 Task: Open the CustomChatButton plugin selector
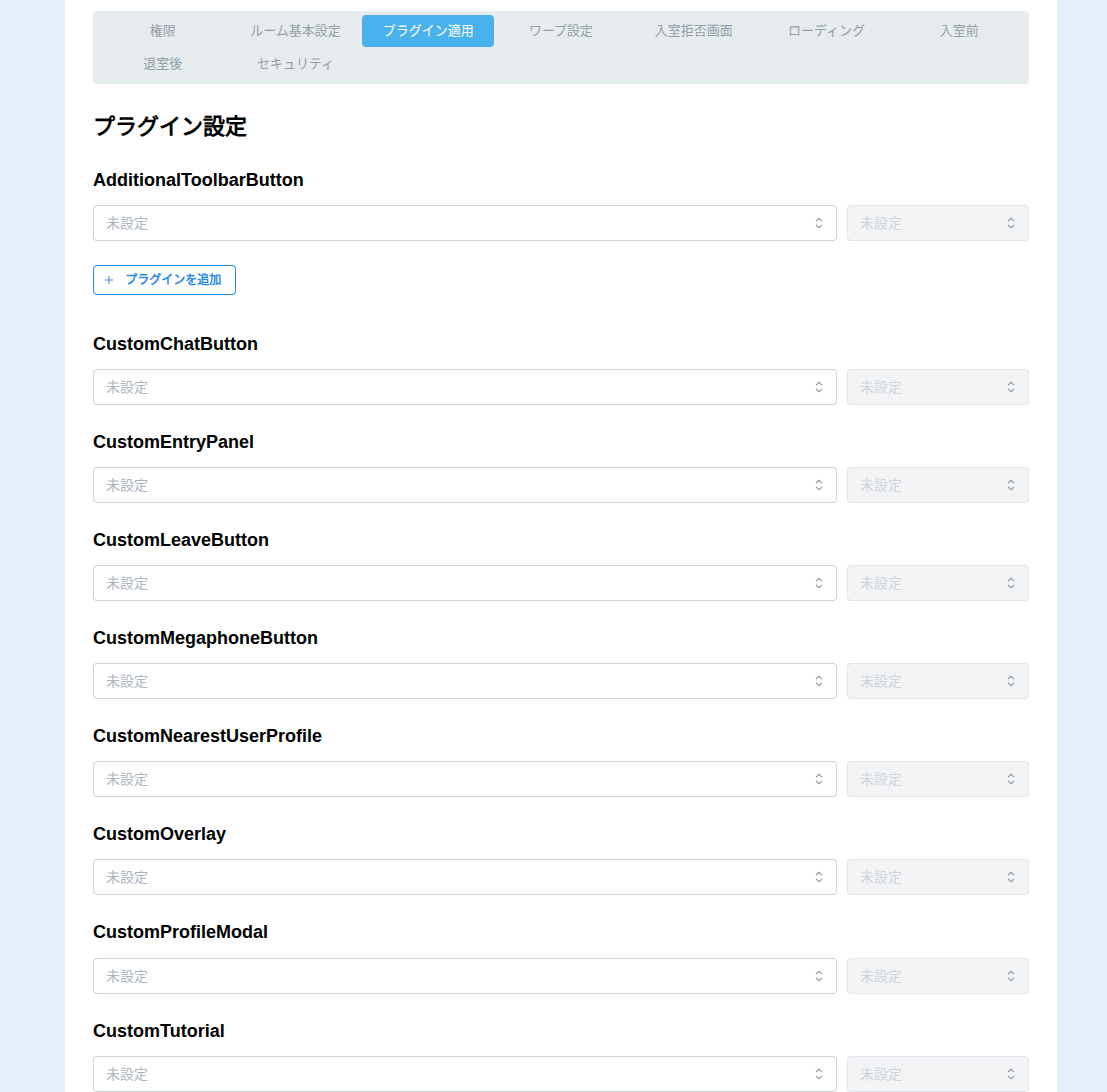(x=464, y=387)
